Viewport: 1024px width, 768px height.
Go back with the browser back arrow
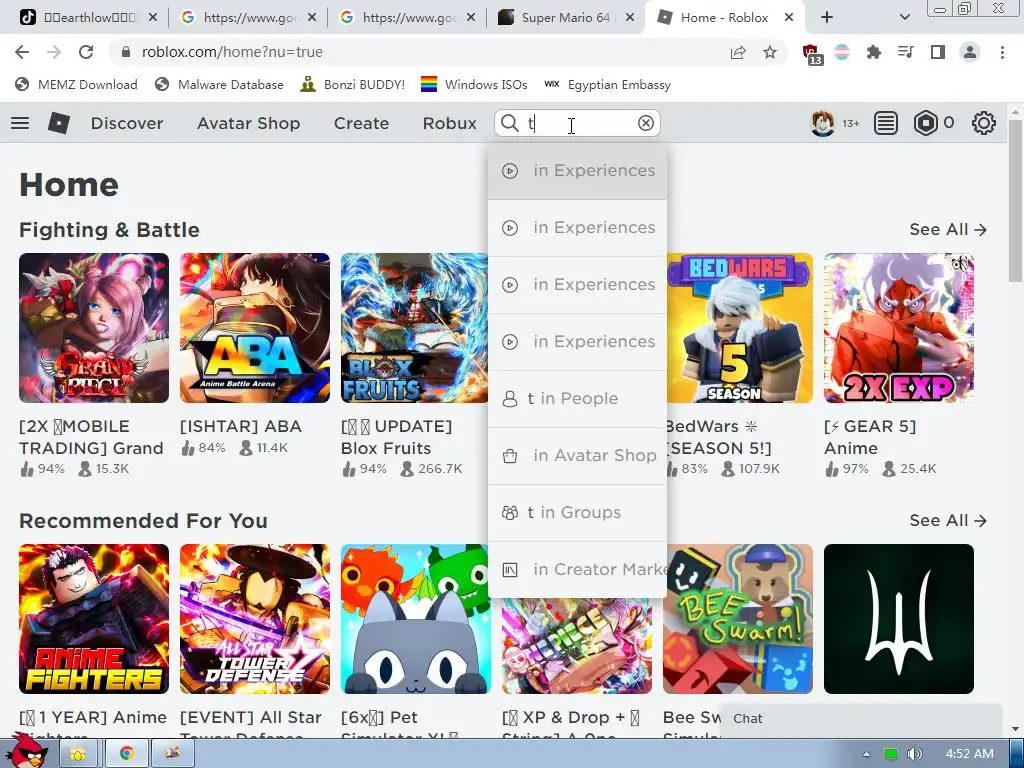pos(22,52)
